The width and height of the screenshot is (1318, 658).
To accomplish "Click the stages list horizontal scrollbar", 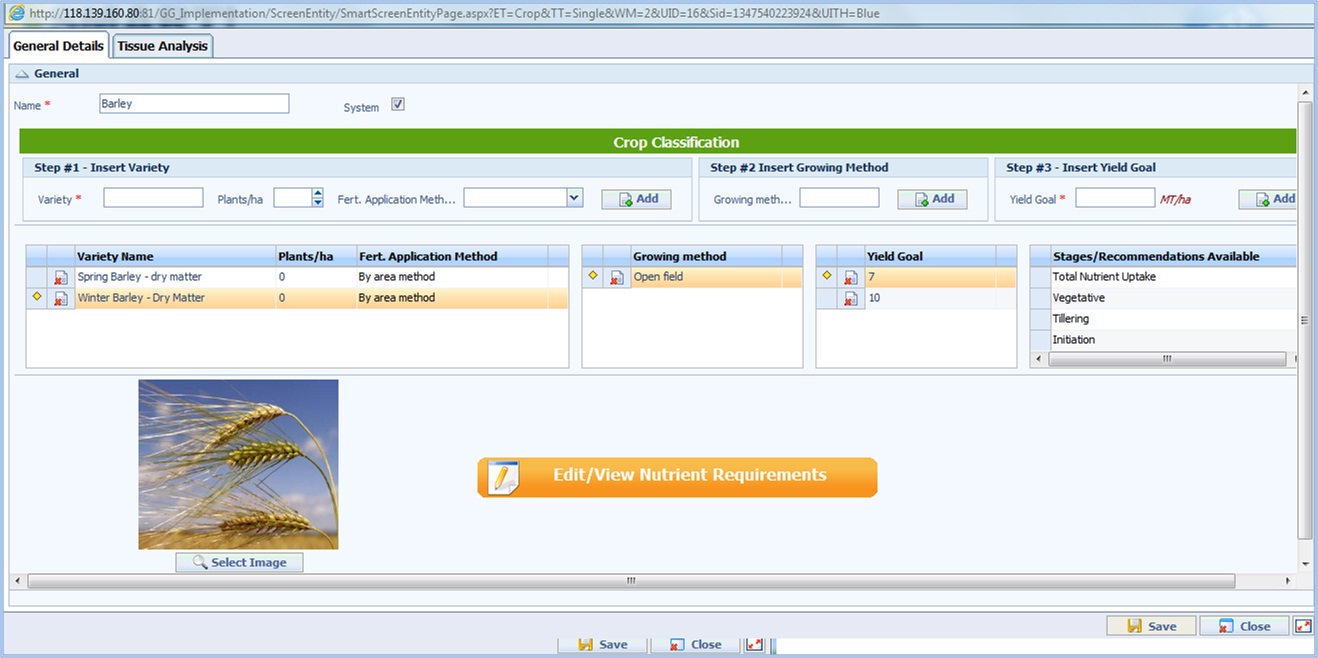I will coord(1166,358).
